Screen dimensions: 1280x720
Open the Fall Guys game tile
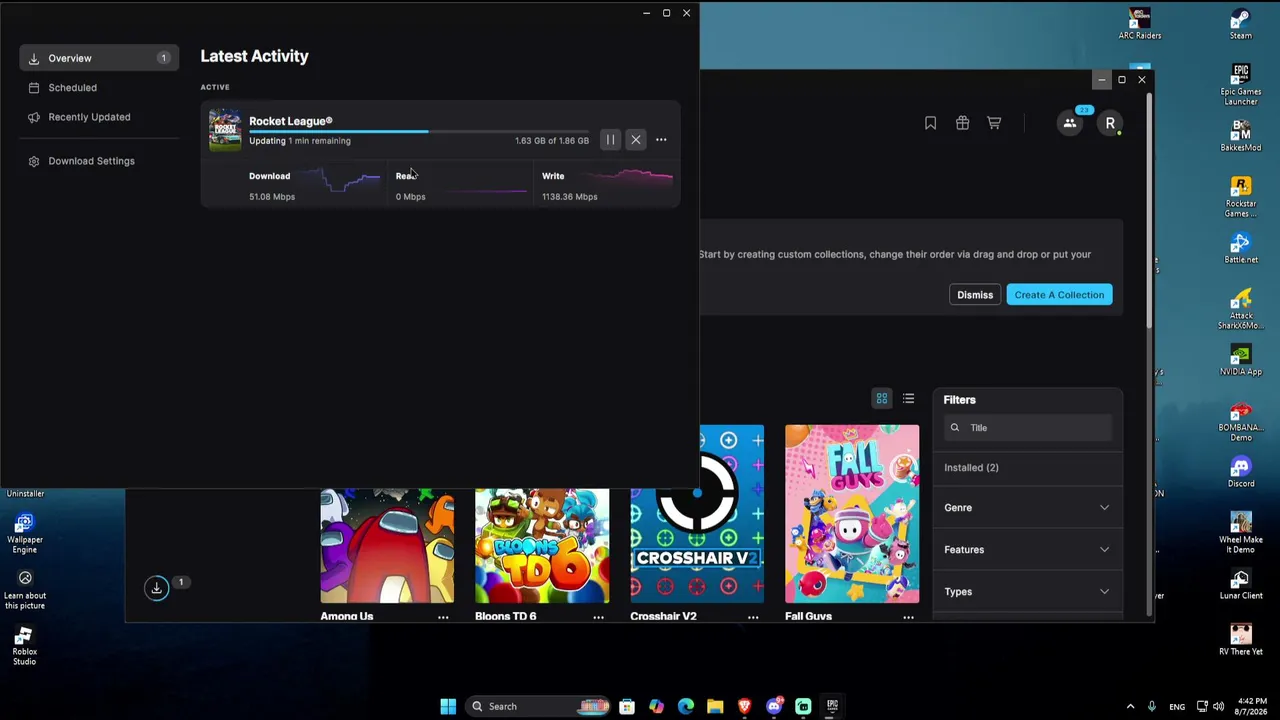(x=852, y=514)
